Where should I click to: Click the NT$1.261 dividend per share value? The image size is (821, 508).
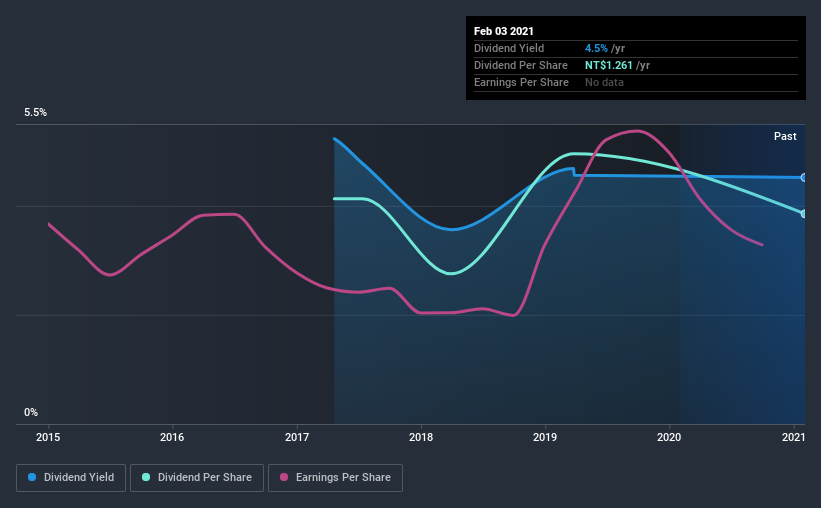(x=608, y=65)
